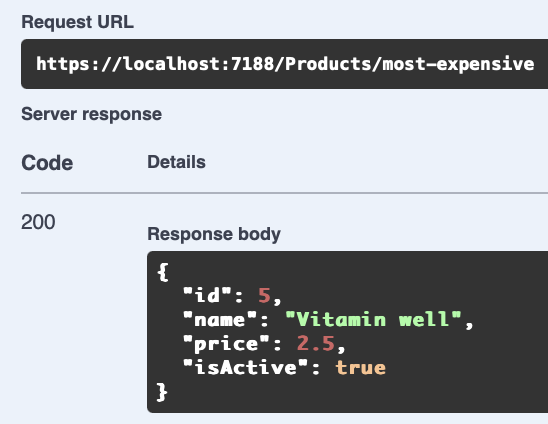Select the localhost most-expensive URL text

[285, 64]
